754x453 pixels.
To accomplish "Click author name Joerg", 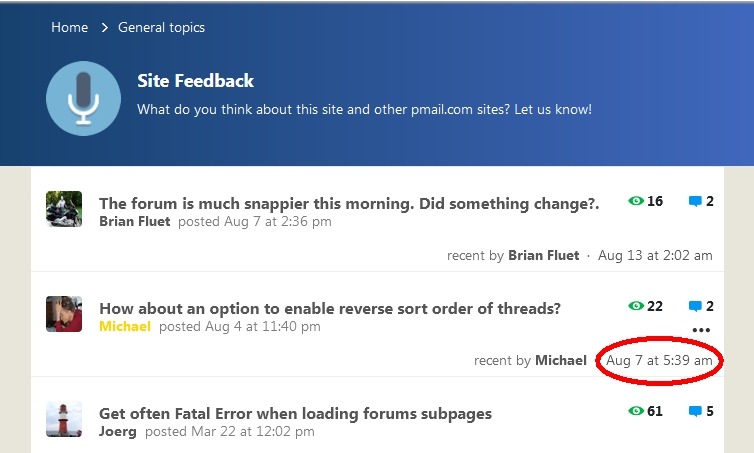I will pyautogui.click(x=118, y=431).
